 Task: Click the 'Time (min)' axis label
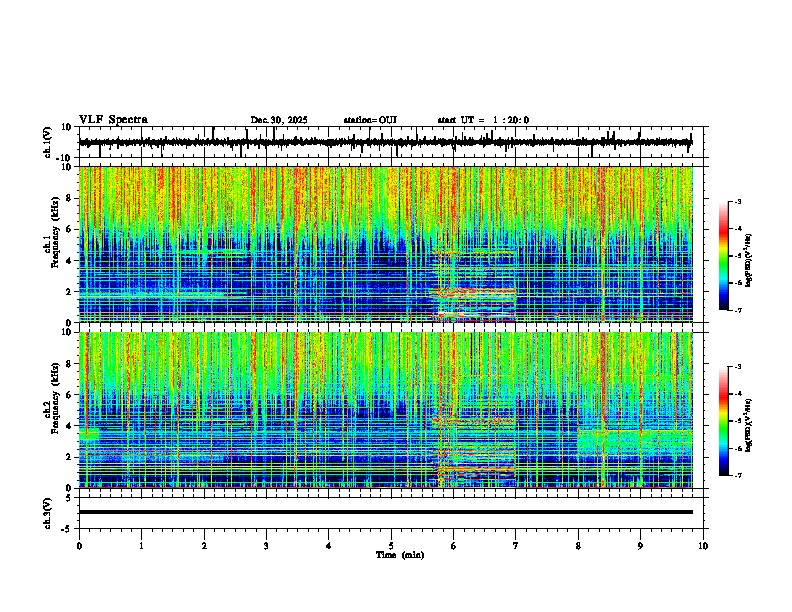click(400, 555)
